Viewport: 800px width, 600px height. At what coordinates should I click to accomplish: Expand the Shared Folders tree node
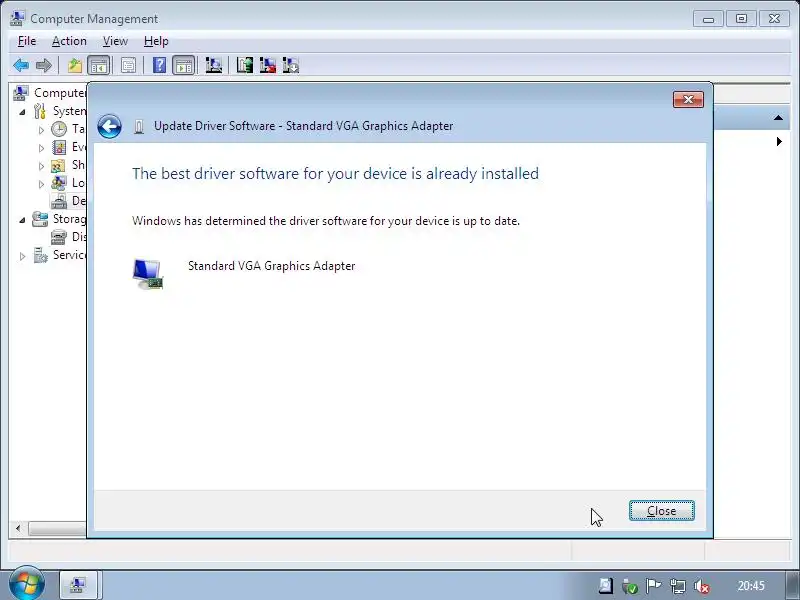pos(41,166)
